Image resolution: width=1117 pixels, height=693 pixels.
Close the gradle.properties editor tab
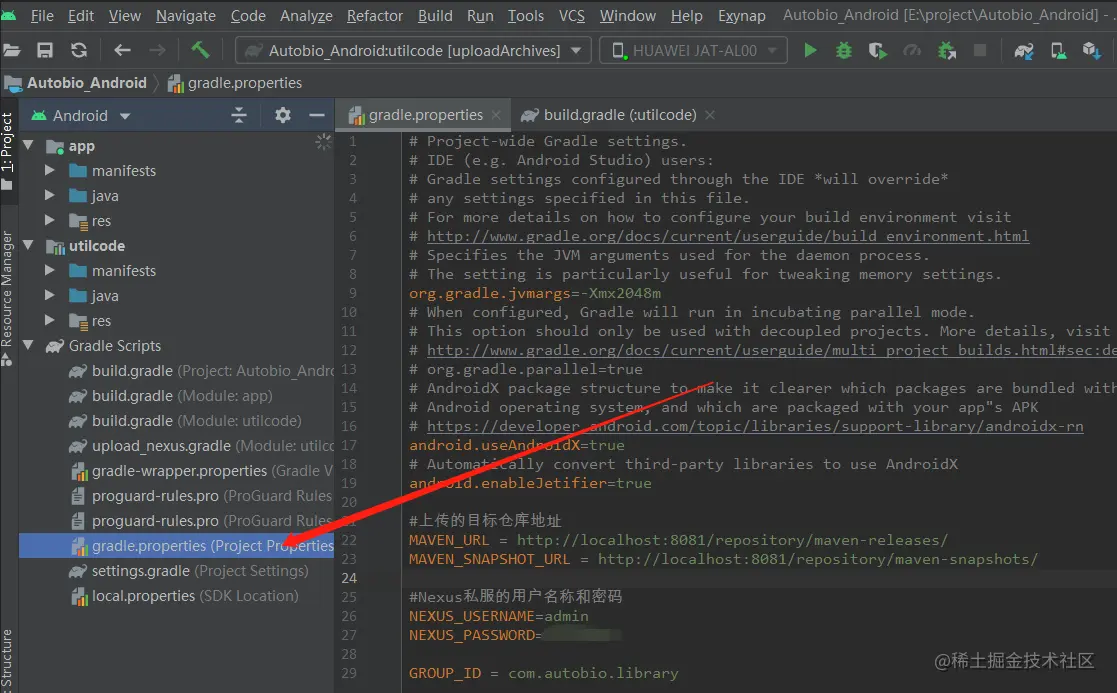(x=496, y=115)
